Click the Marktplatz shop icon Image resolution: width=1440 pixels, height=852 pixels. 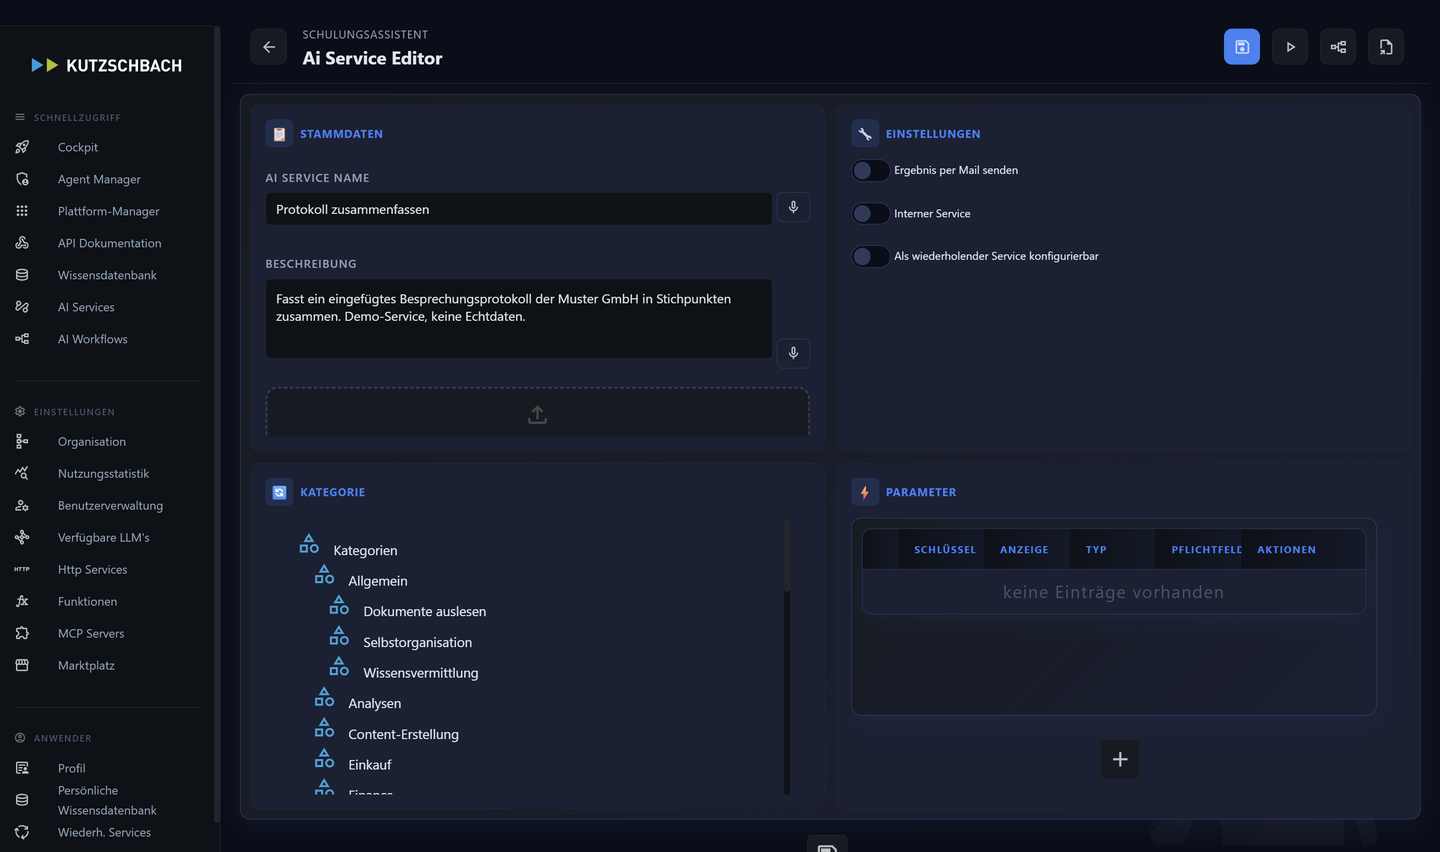(x=22, y=665)
